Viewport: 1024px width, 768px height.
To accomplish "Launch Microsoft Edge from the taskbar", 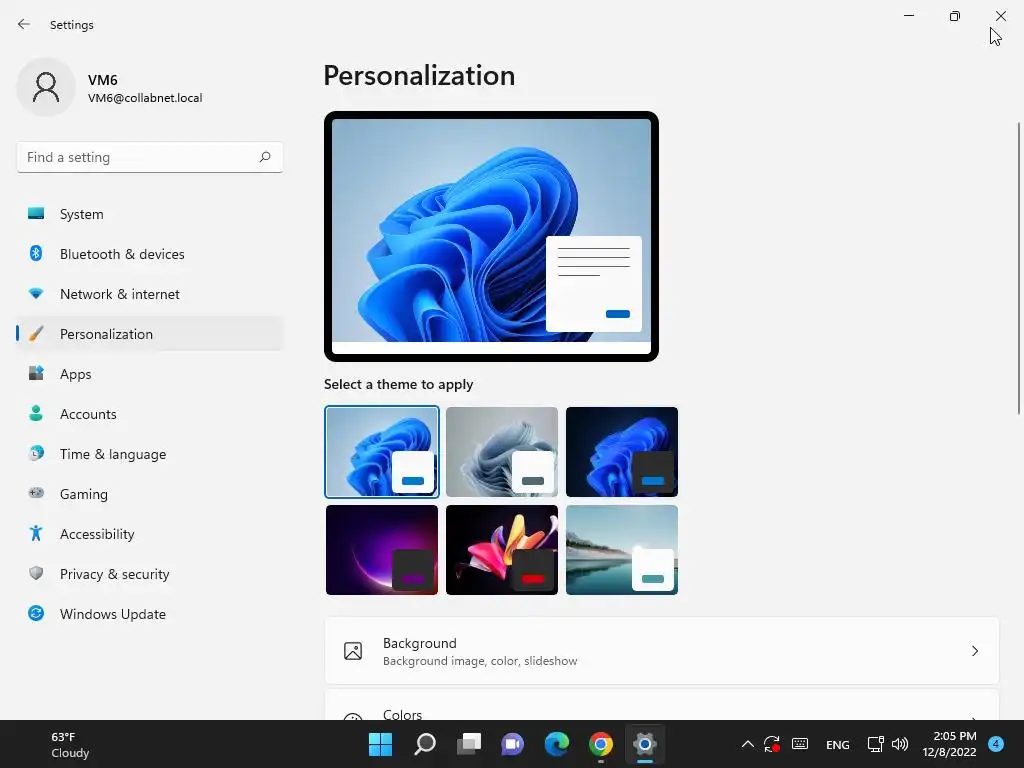I will tap(556, 744).
